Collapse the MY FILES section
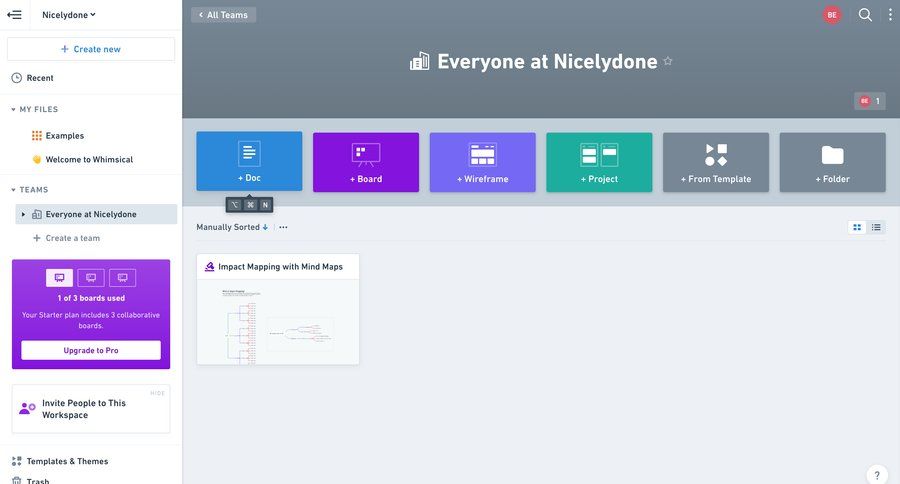 13,109
